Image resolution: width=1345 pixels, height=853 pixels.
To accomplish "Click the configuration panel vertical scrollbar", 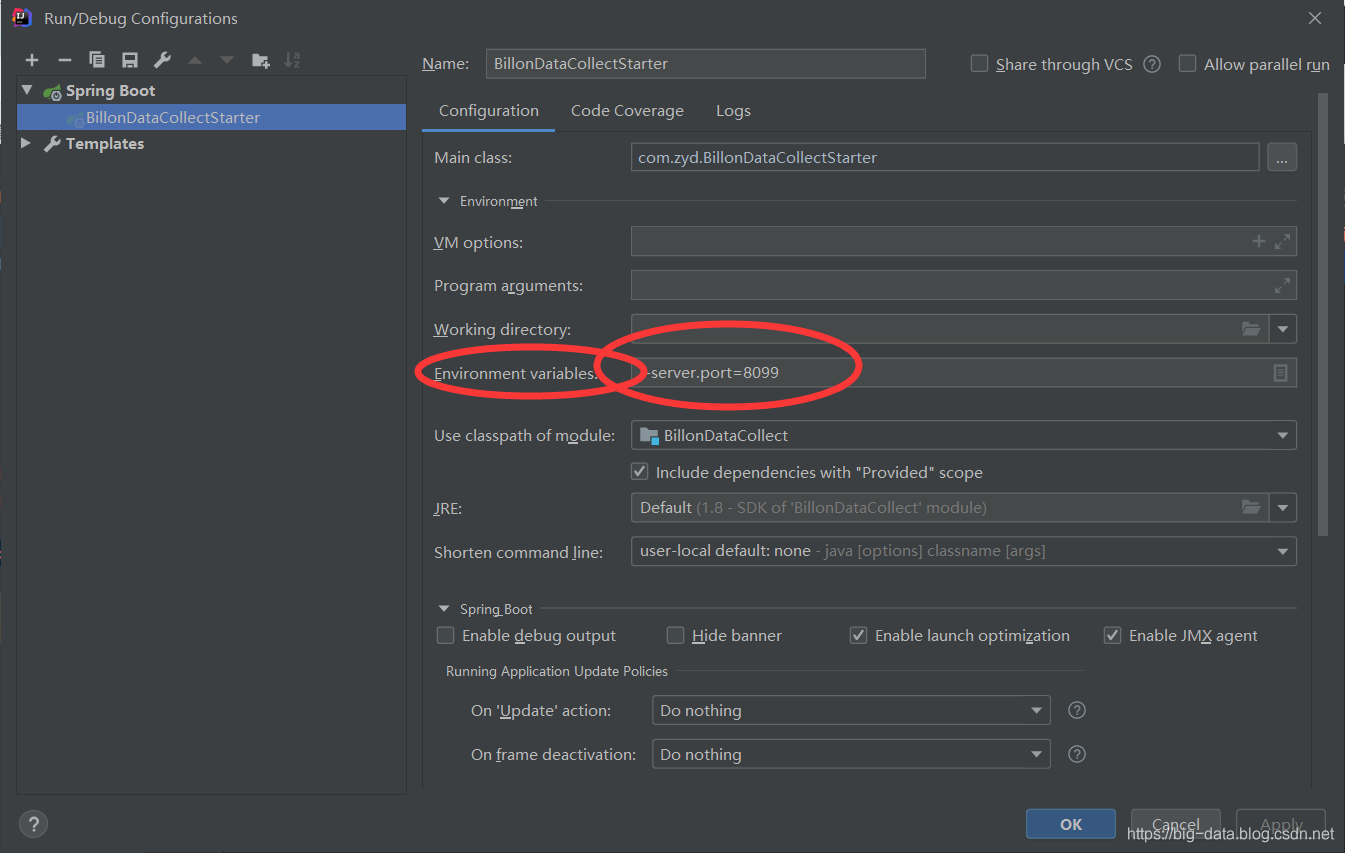I will point(1323,315).
